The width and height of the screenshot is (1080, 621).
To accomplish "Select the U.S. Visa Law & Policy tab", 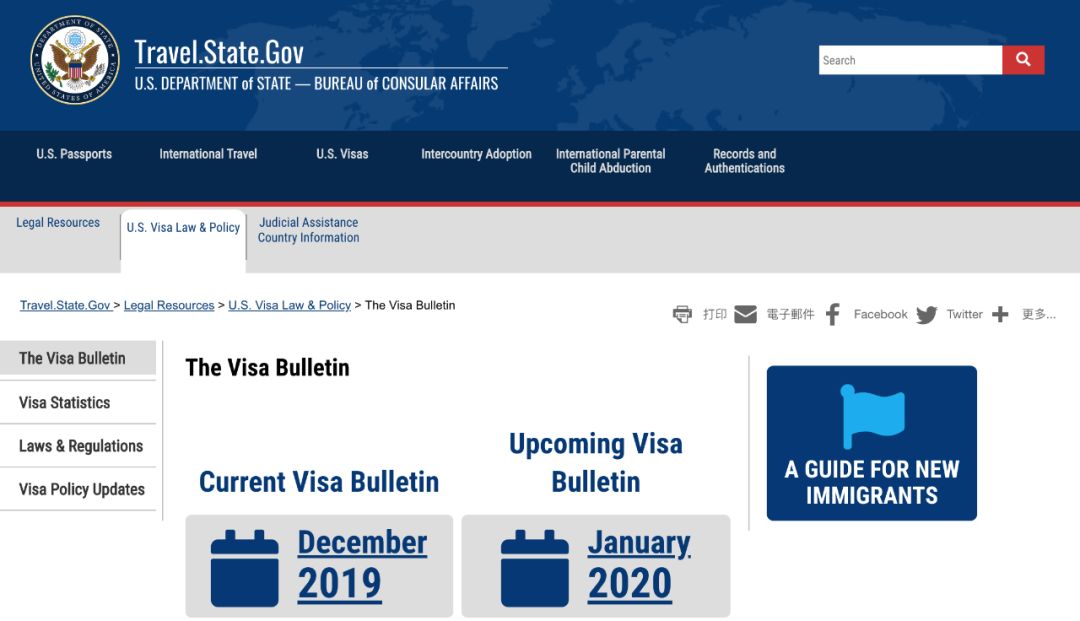I will 183,227.
